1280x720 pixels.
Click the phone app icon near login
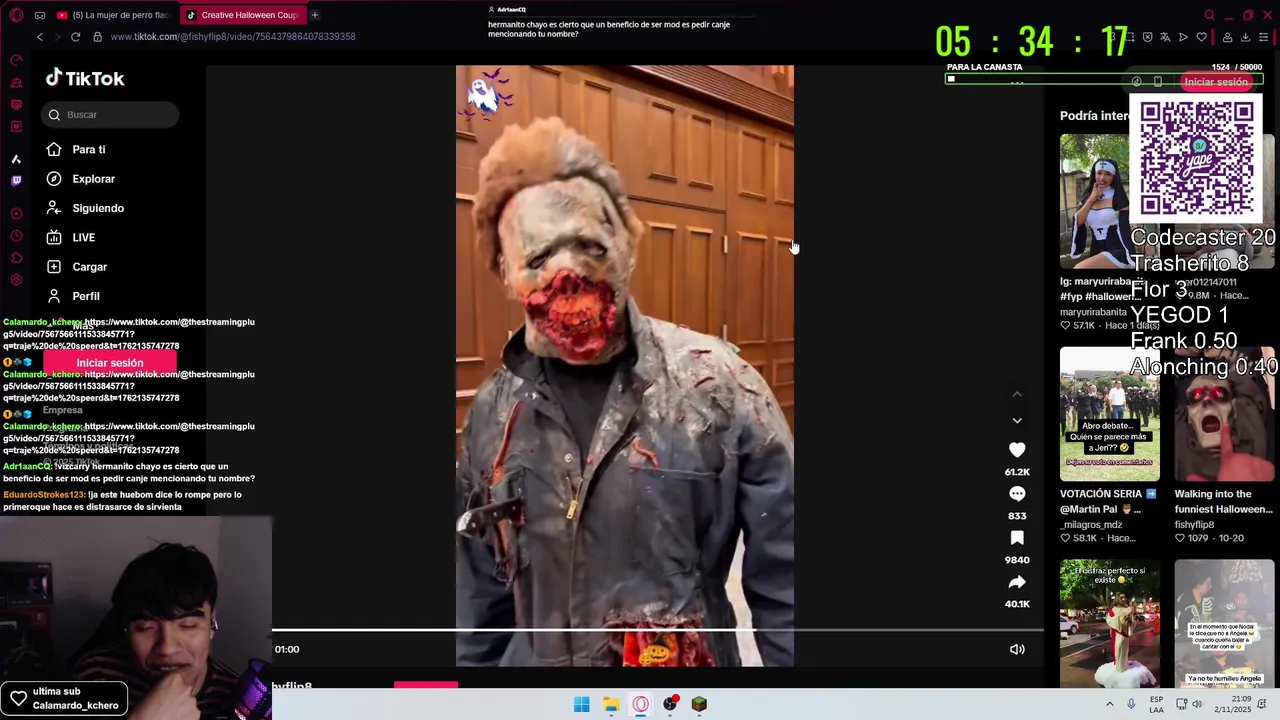pos(1158,82)
